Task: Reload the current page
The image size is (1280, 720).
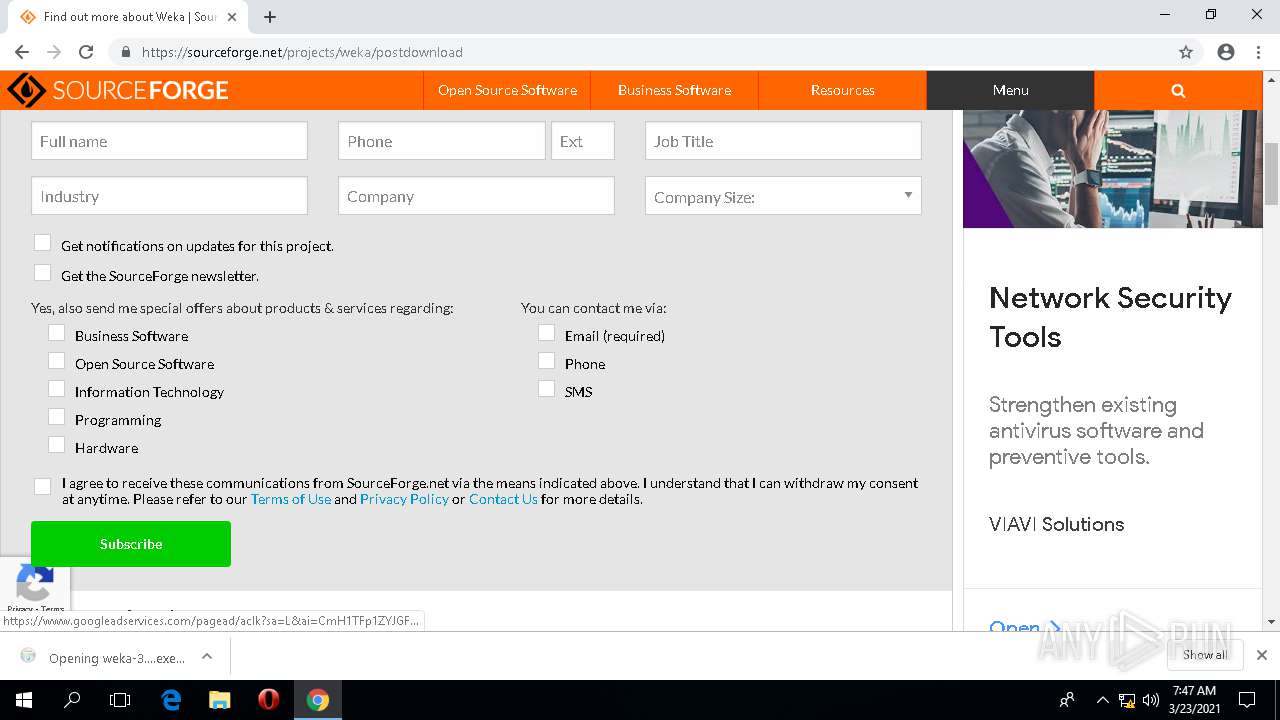Action: point(86,52)
